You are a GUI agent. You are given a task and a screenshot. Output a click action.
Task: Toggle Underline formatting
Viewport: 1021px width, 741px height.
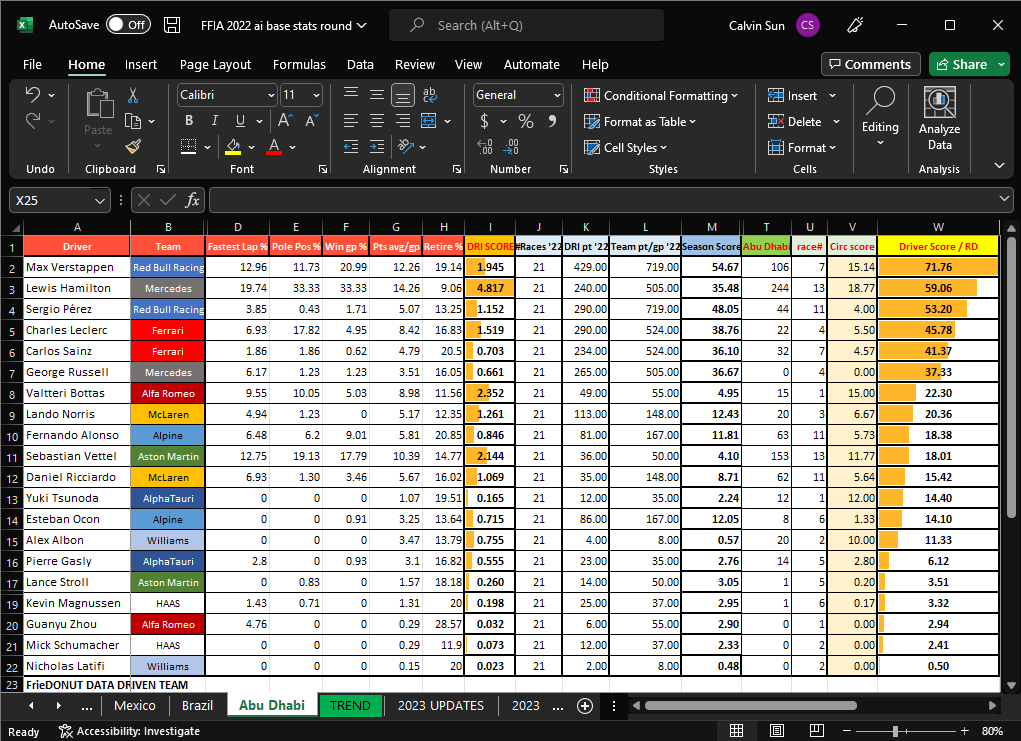click(x=240, y=120)
